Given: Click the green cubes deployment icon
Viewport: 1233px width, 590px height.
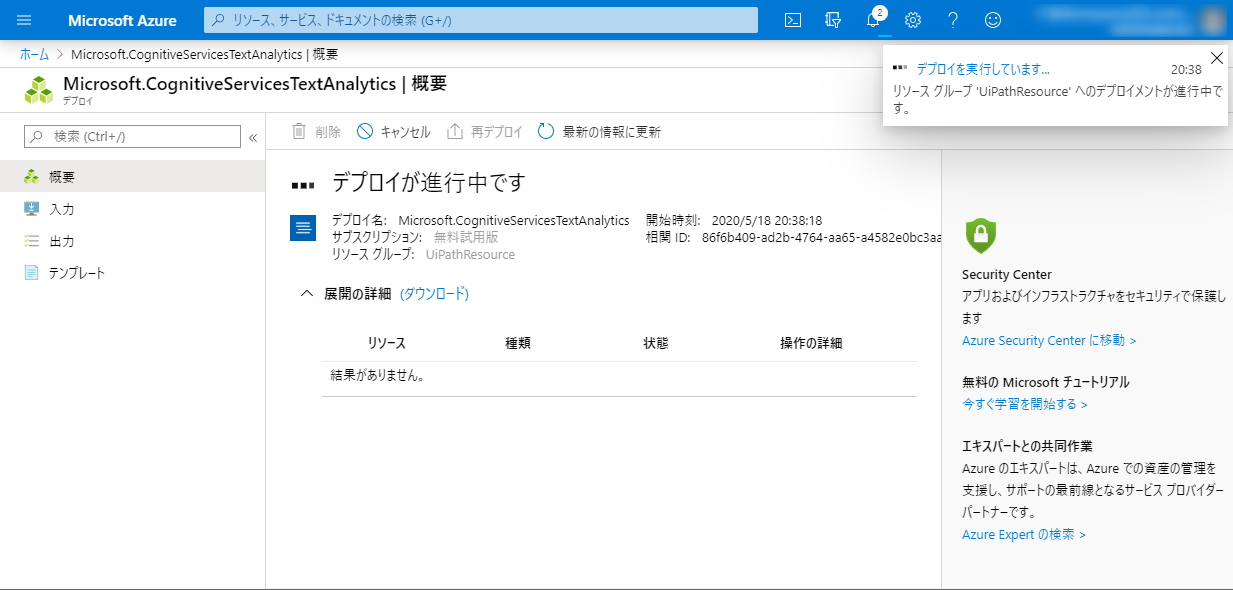Looking at the screenshot, I should [39, 89].
